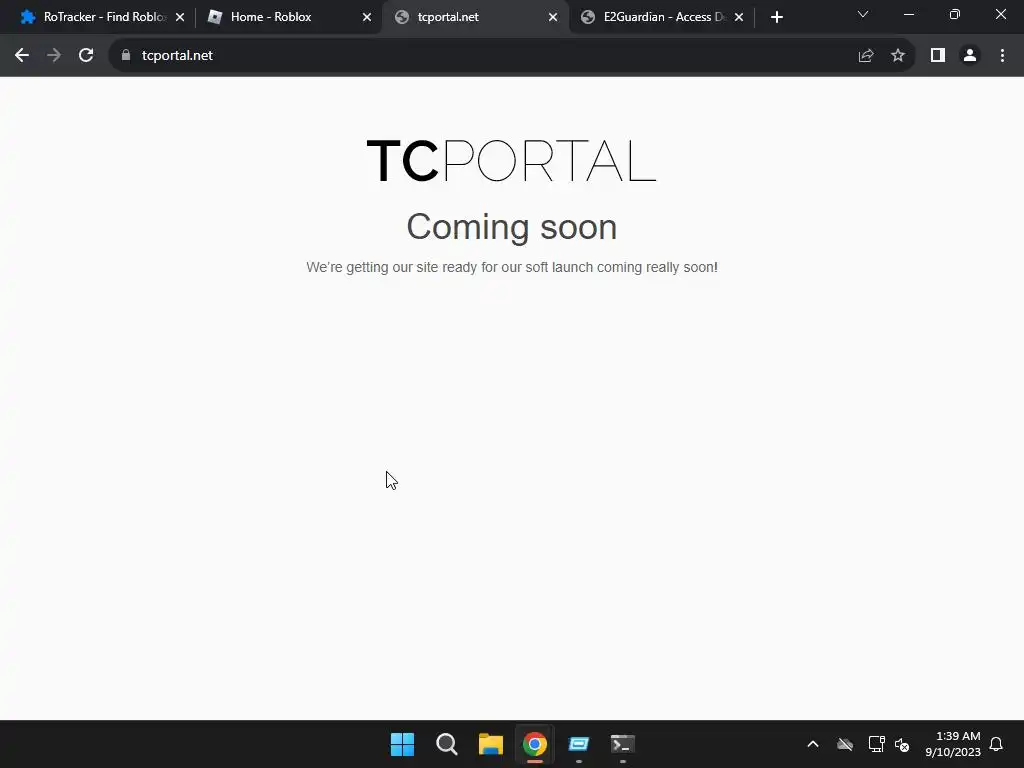The width and height of the screenshot is (1024, 768).
Task: Open the Chrome profile menu
Action: tap(970, 56)
